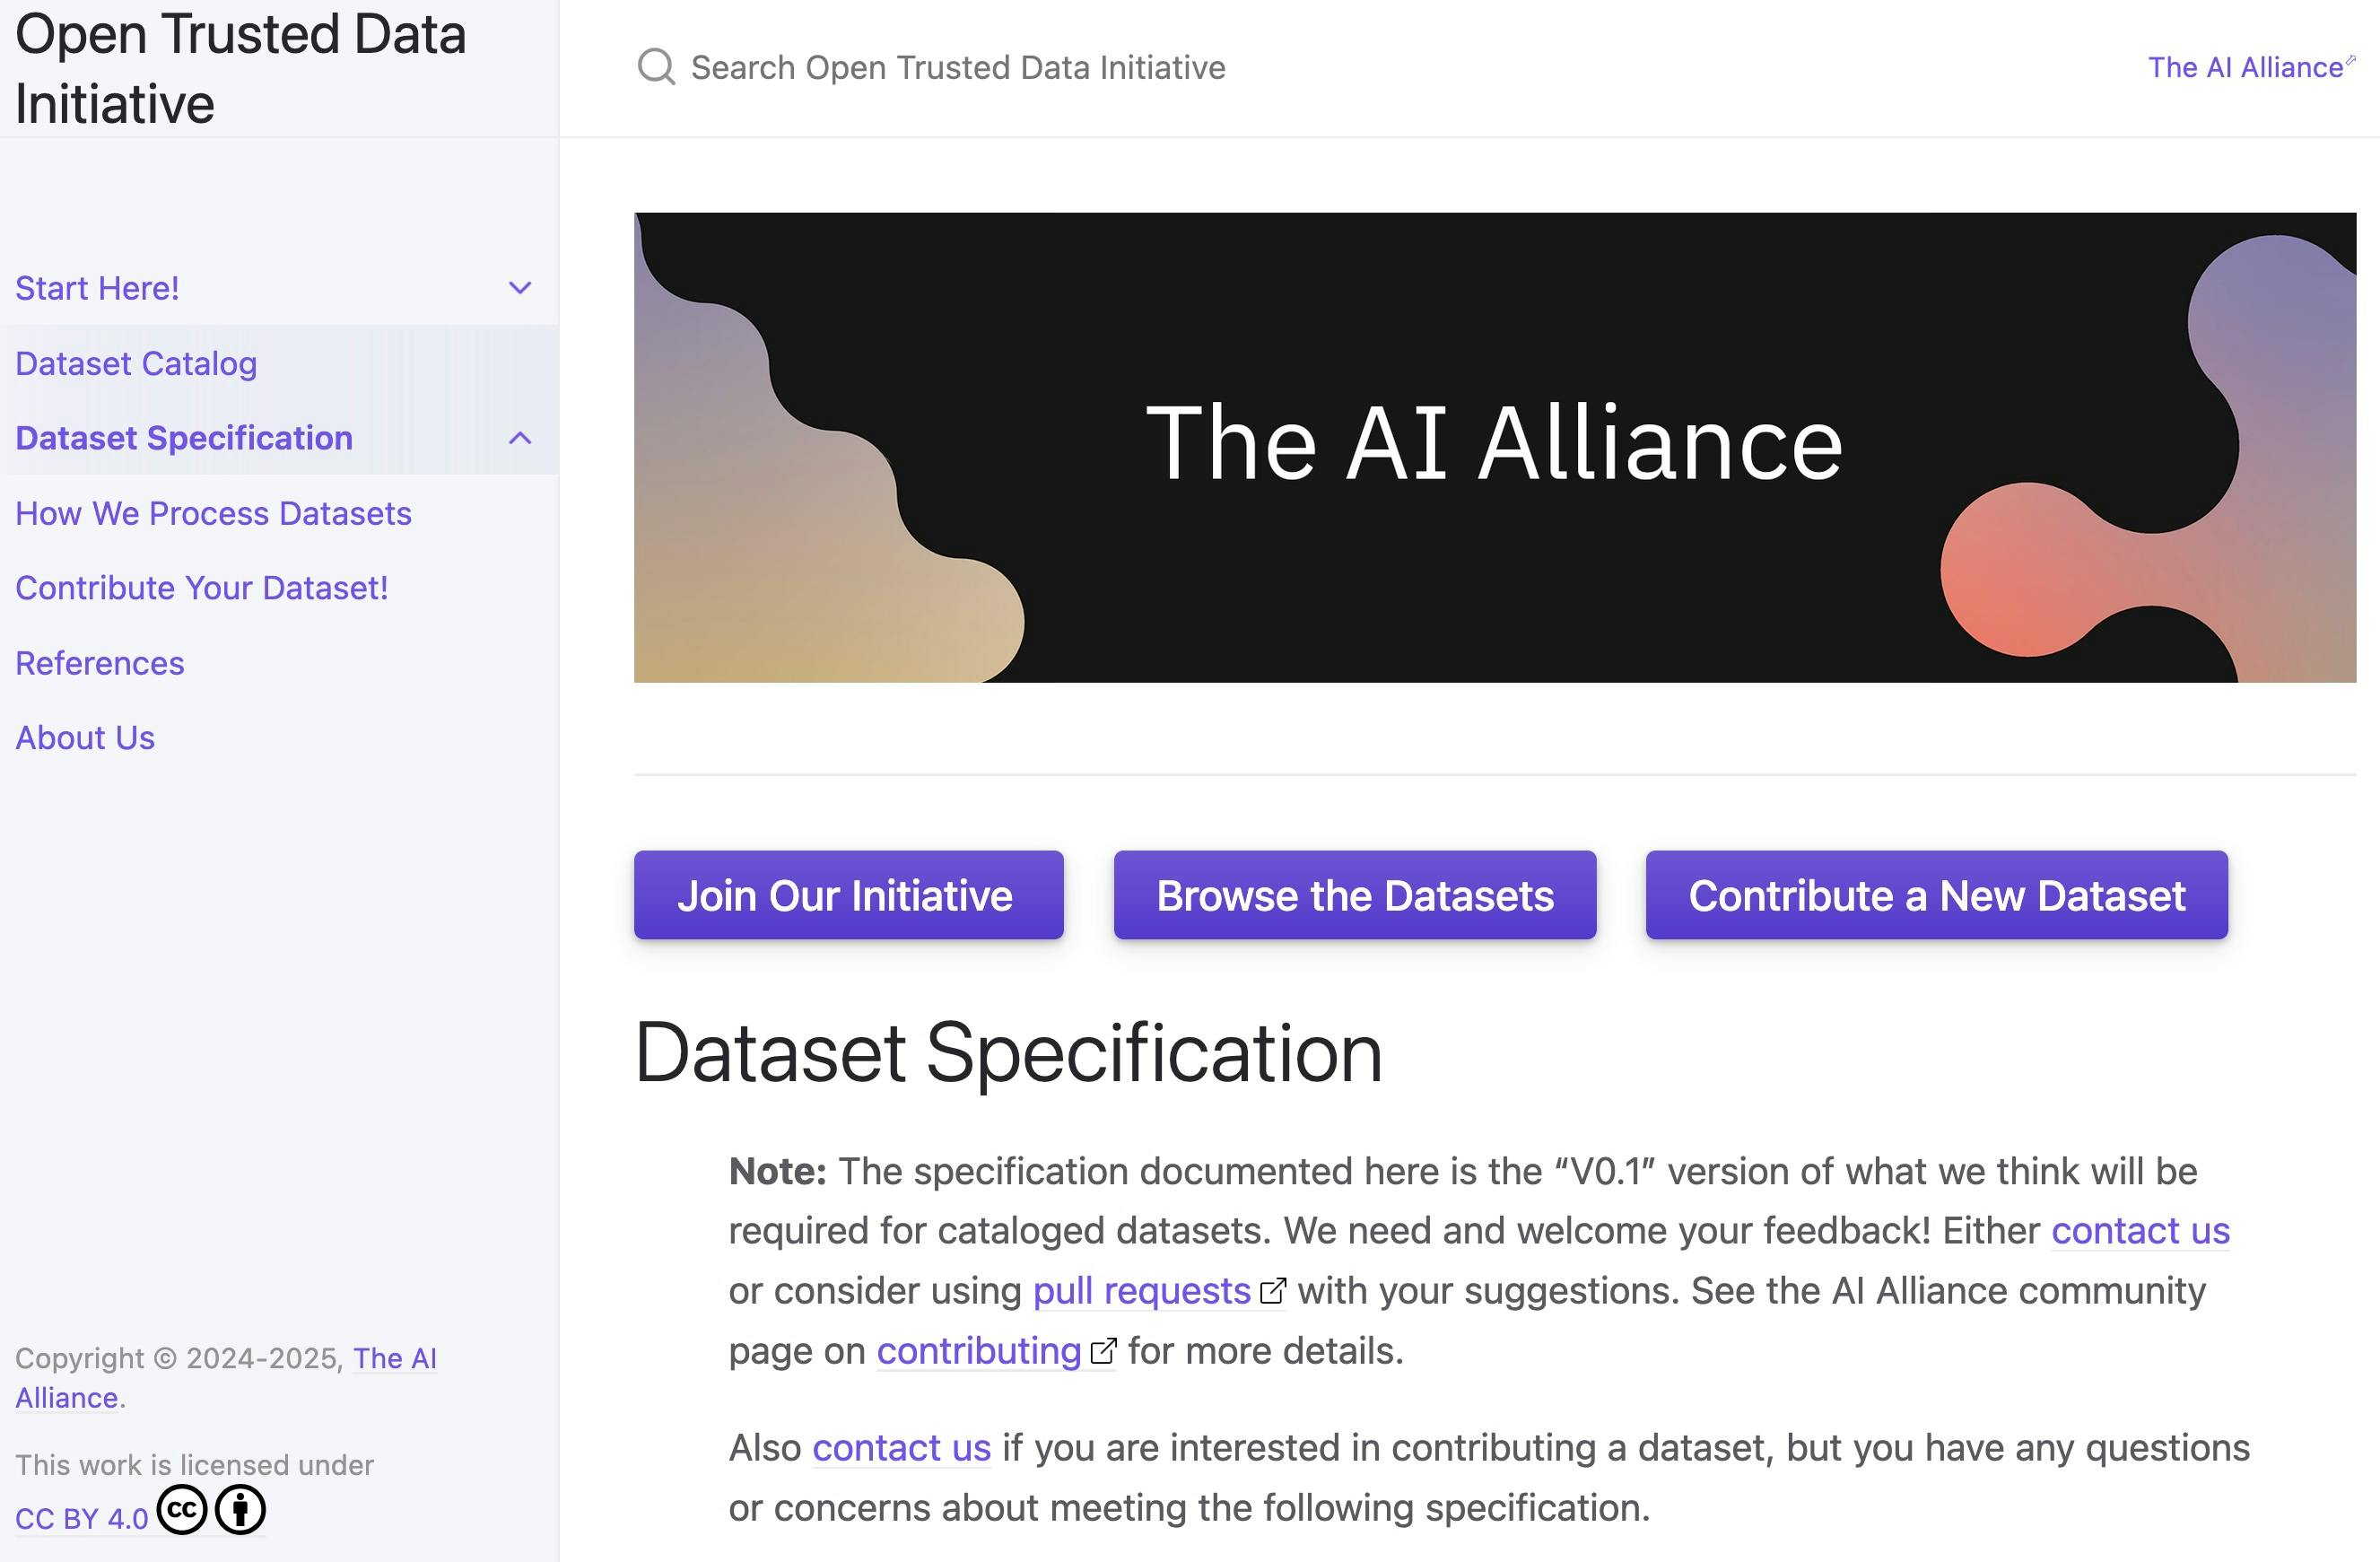The width and height of the screenshot is (2380, 1562).
Task: Navigate to References in the sidebar
Action: 99,662
